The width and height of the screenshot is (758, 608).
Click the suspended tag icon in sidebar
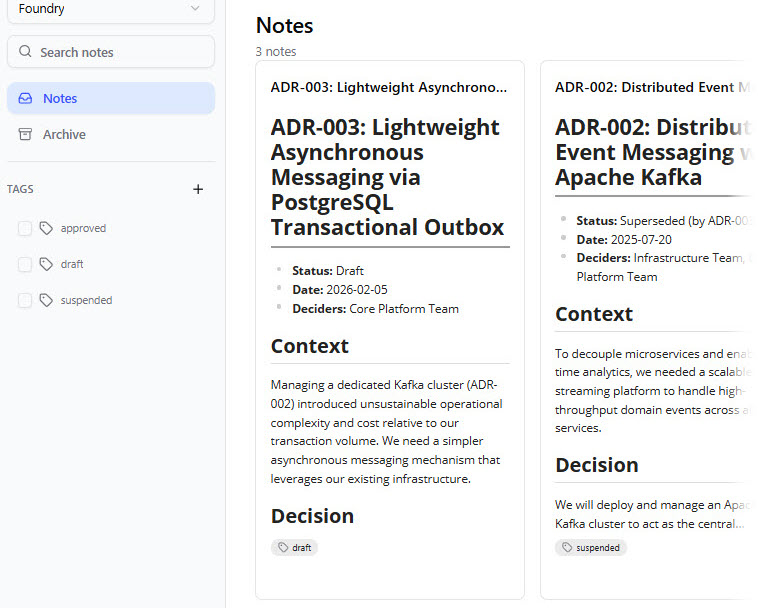46,301
